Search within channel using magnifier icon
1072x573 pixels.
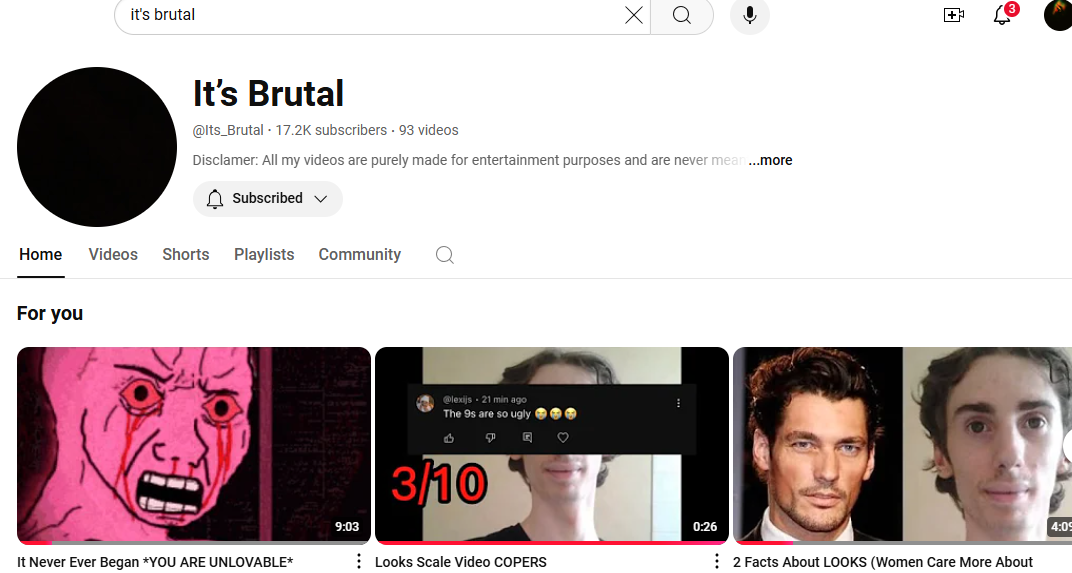point(445,255)
